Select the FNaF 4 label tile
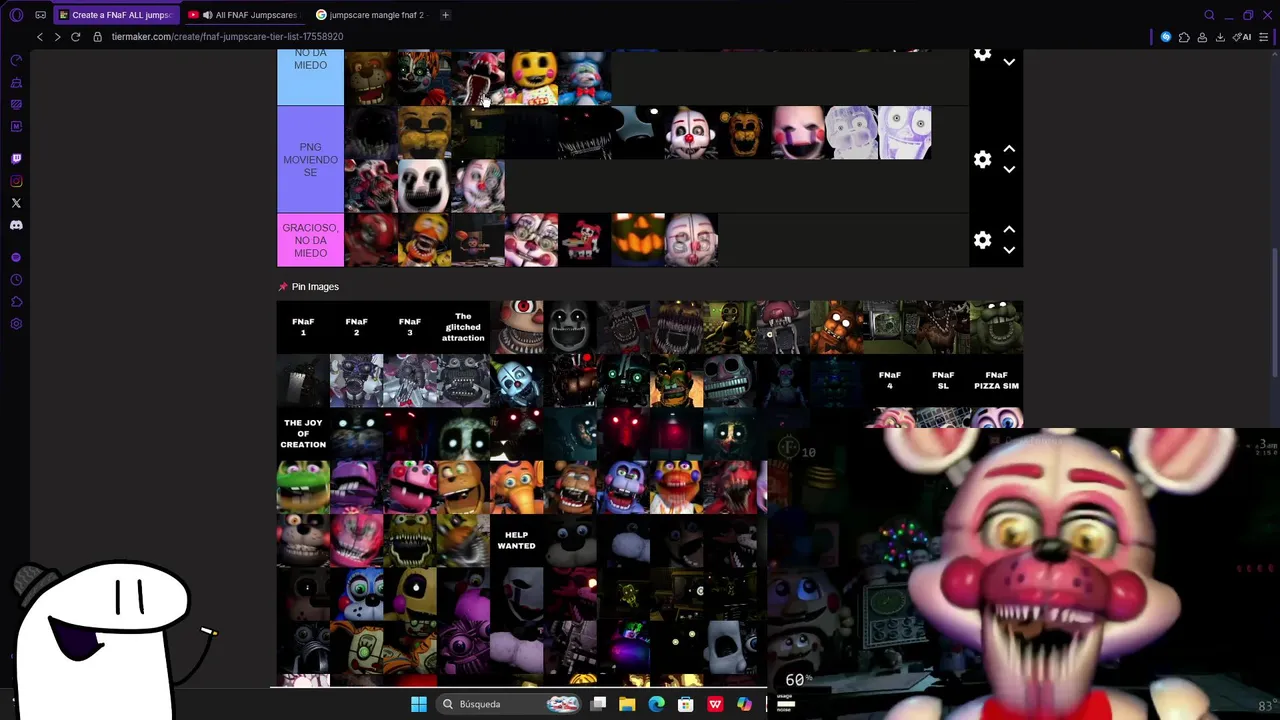1280x720 pixels. pos(889,380)
